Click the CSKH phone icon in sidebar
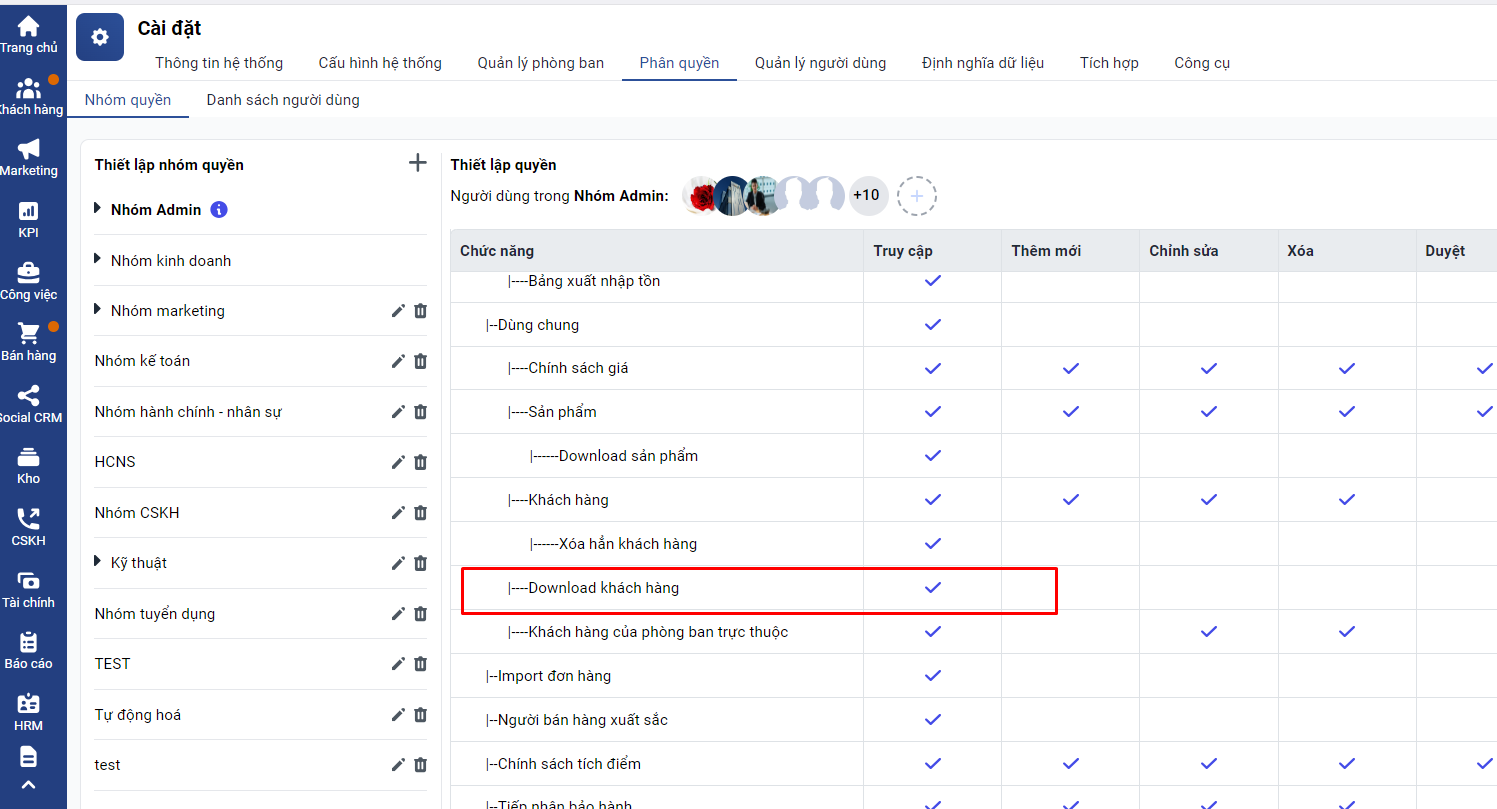Screen dimensions: 1497x809 [x=29, y=519]
